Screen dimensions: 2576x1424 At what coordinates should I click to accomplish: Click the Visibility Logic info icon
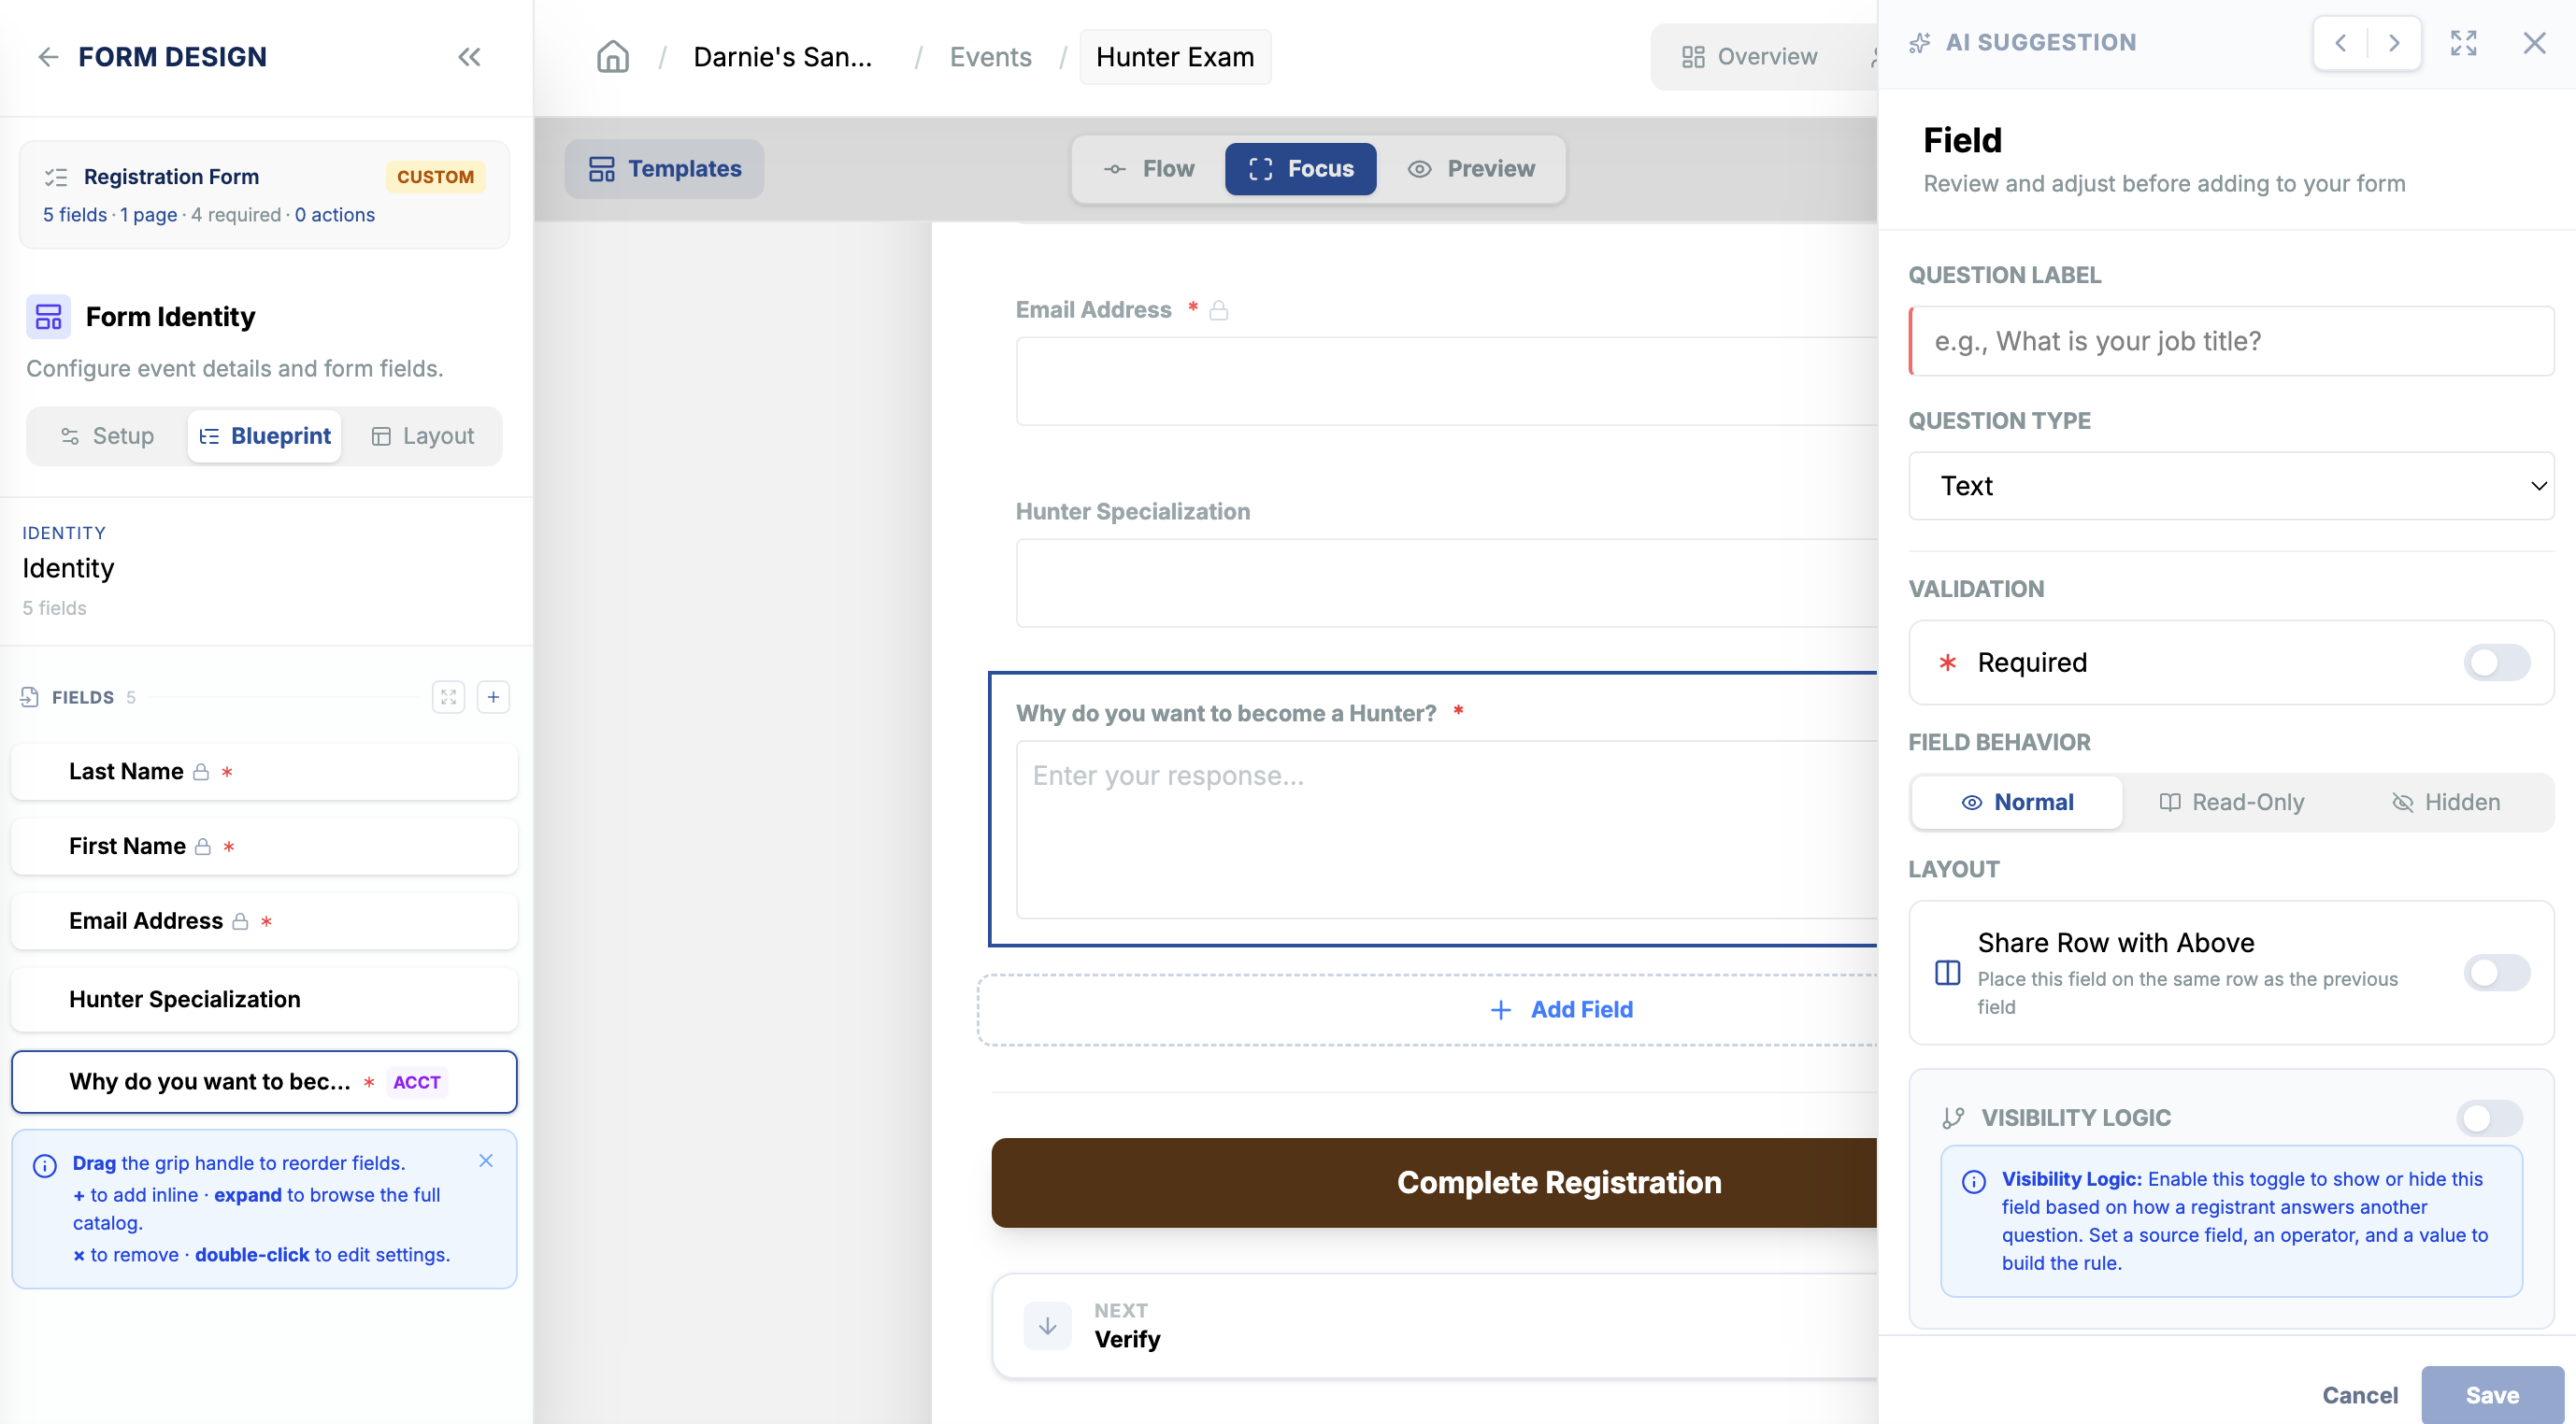[x=1973, y=1182]
